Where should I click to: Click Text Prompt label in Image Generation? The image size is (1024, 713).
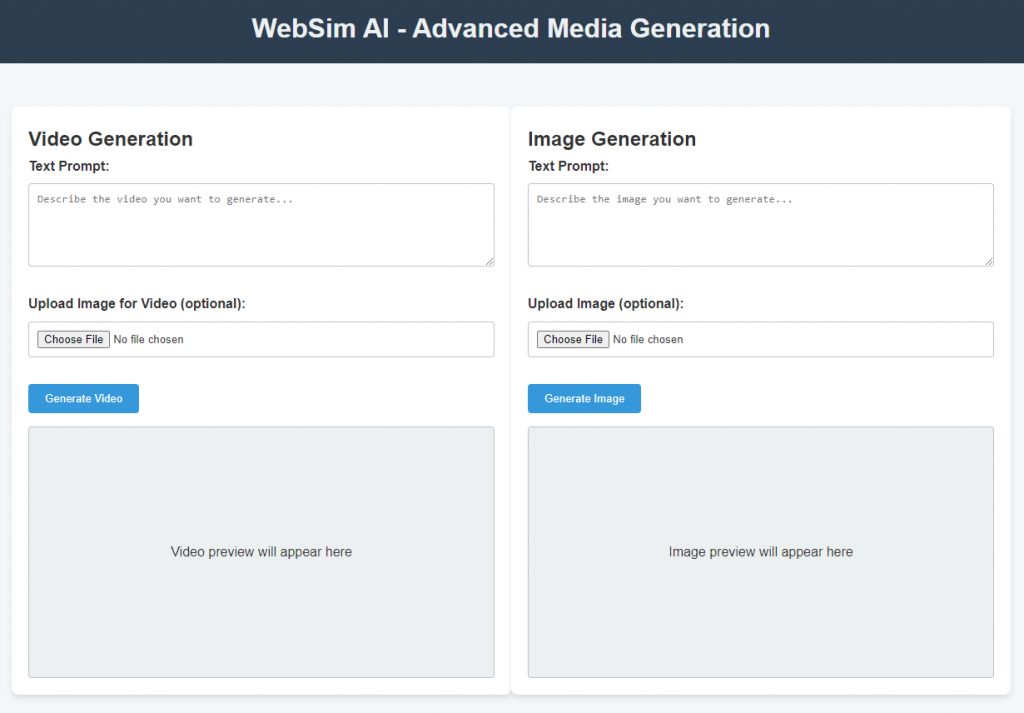568,166
